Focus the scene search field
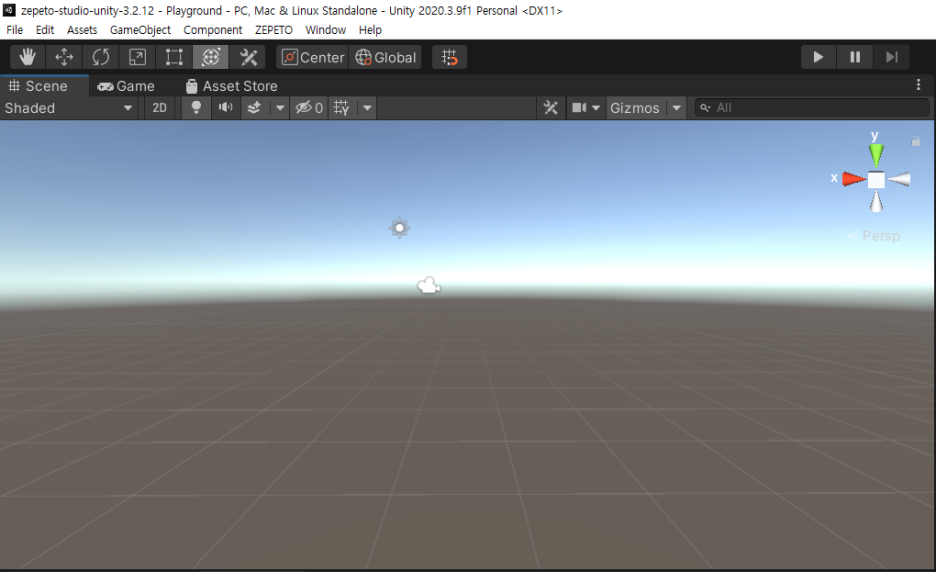 812,108
